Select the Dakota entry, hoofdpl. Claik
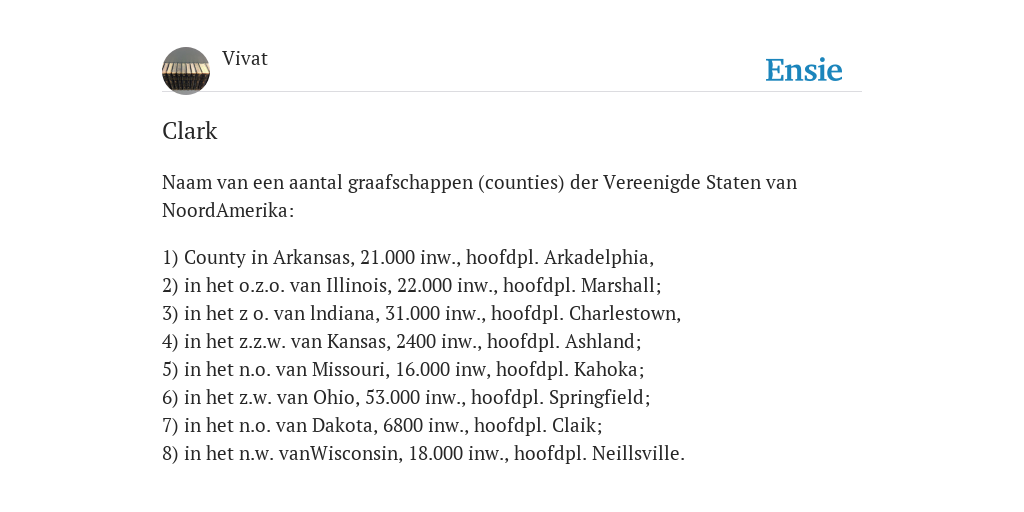The width and height of the screenshot is (1024, 512). 382,426
